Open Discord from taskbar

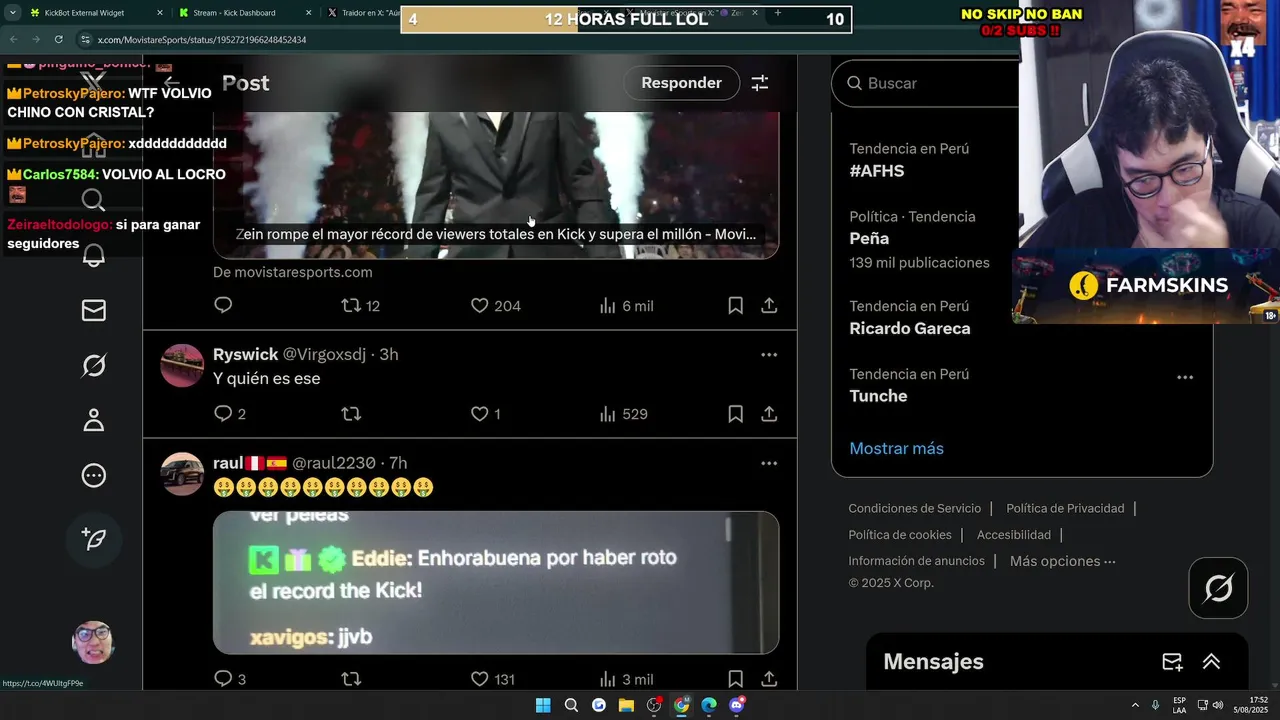pos(737,705)
